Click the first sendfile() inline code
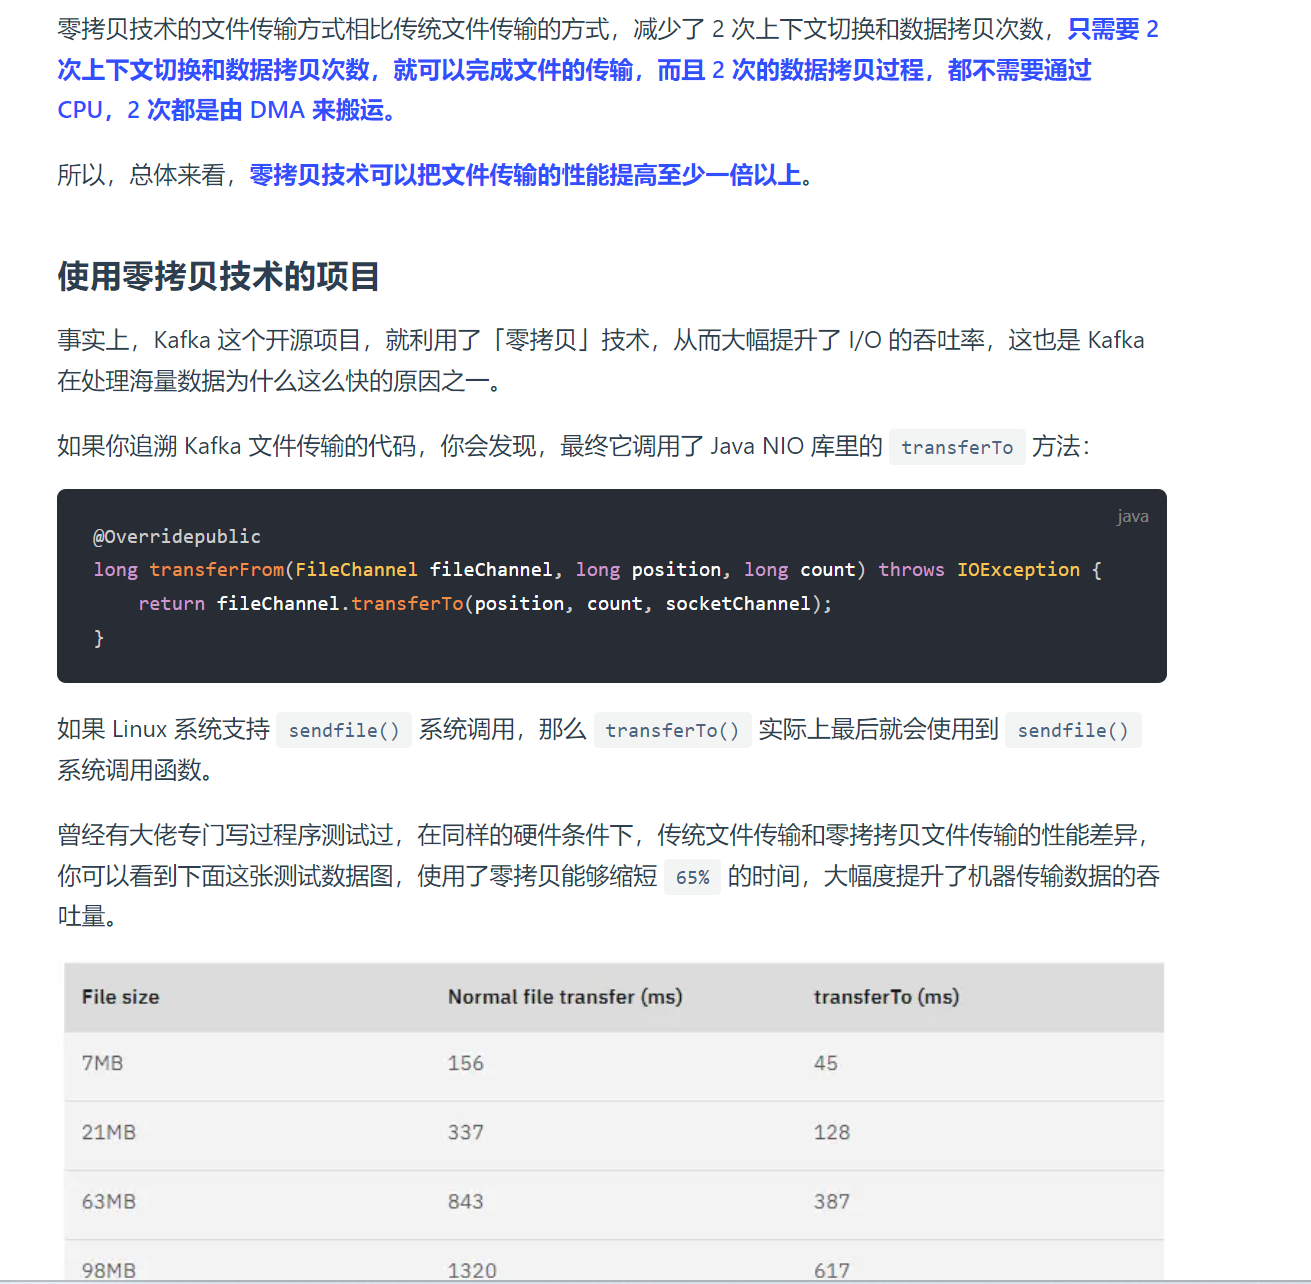 click(344, 730)
